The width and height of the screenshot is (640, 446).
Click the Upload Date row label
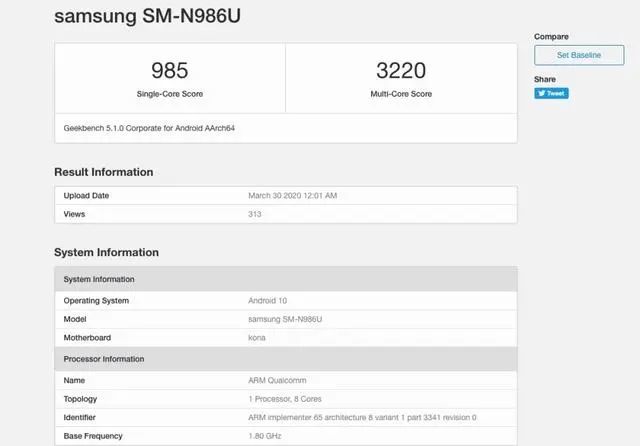[x=86, y=195]
